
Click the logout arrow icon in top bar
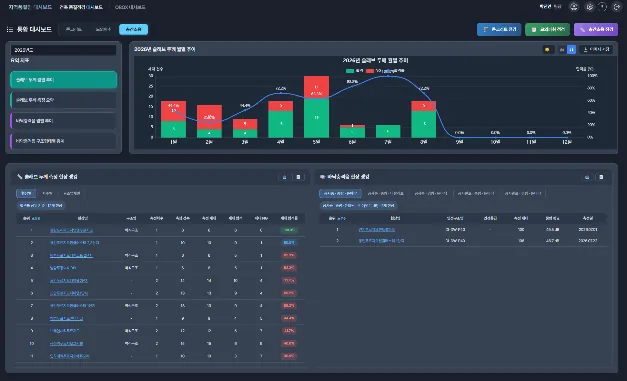click(617, 7)
